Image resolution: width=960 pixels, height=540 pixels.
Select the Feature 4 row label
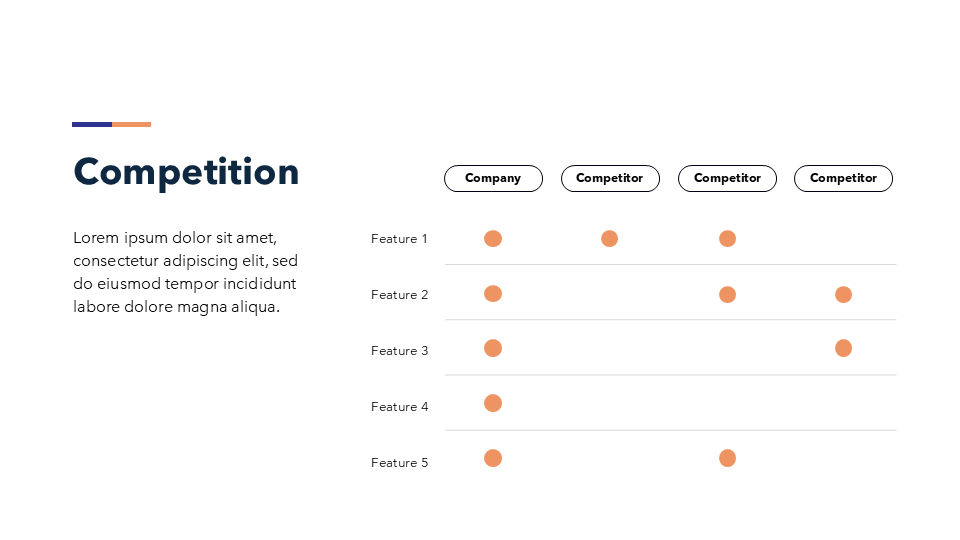coord(399,407)
